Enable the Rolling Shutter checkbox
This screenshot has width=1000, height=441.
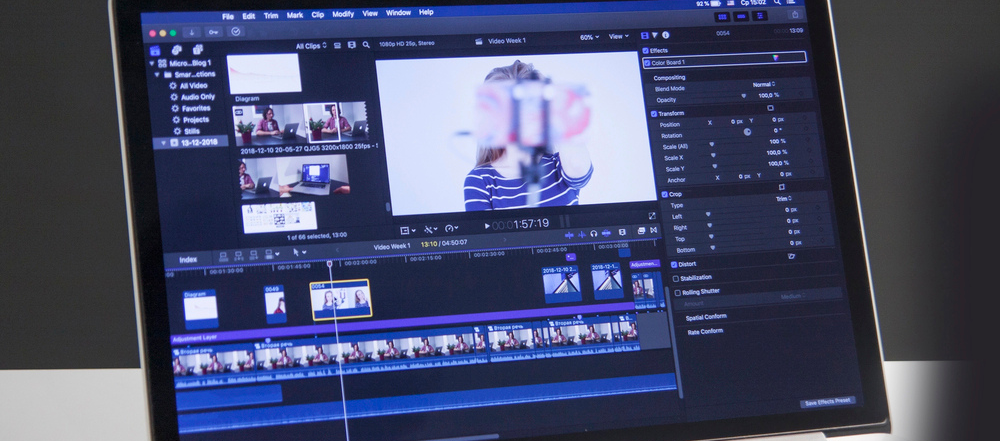(x=678, y=292)
